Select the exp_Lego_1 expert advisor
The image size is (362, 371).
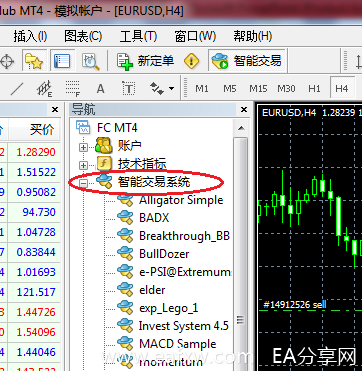pos(169,308)
